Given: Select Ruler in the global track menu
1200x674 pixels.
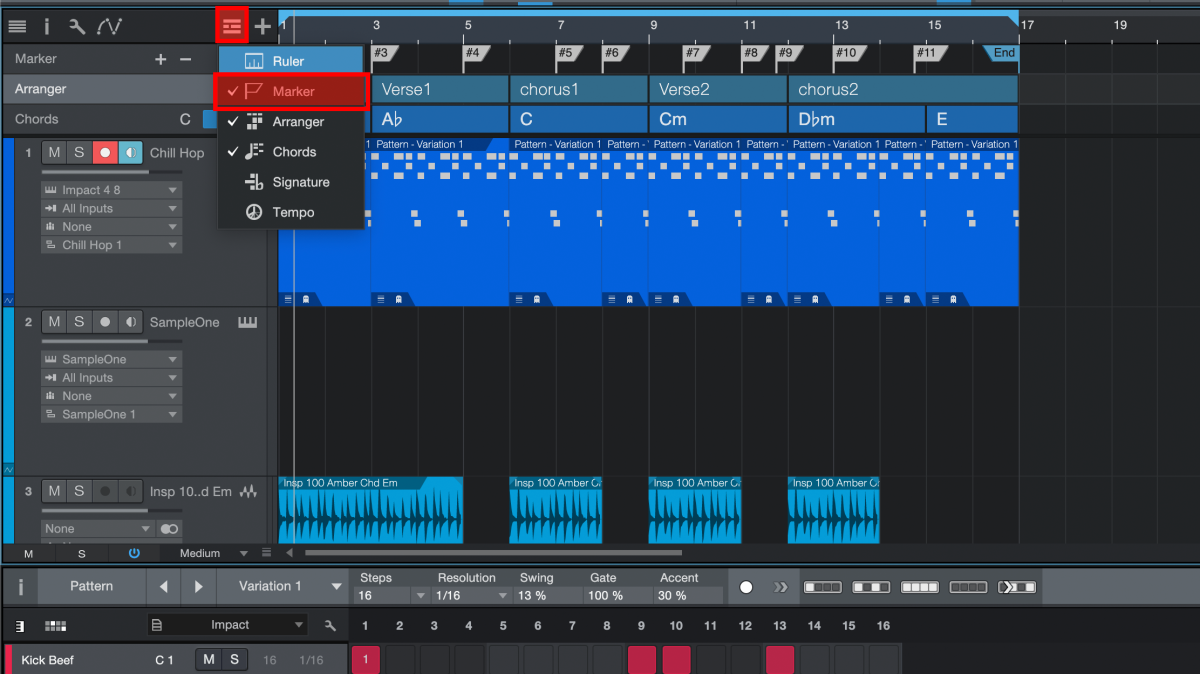Looking at the screenshot, I should (290, 61).
